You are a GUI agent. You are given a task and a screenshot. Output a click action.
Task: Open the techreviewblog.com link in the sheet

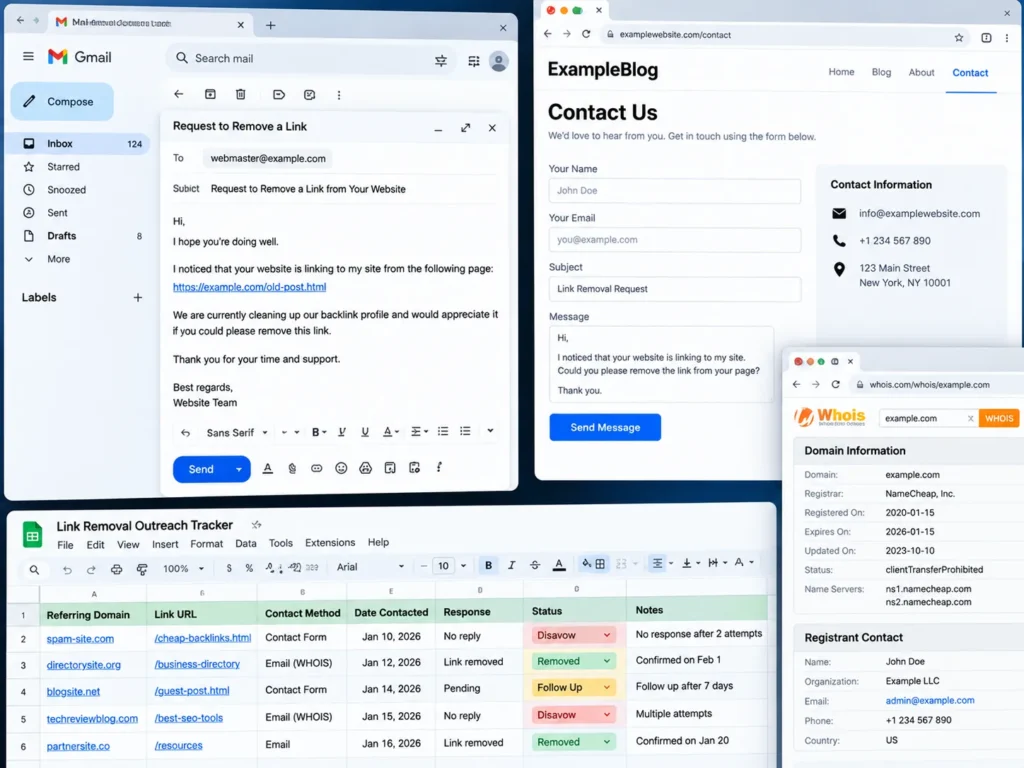coord(92,718)
